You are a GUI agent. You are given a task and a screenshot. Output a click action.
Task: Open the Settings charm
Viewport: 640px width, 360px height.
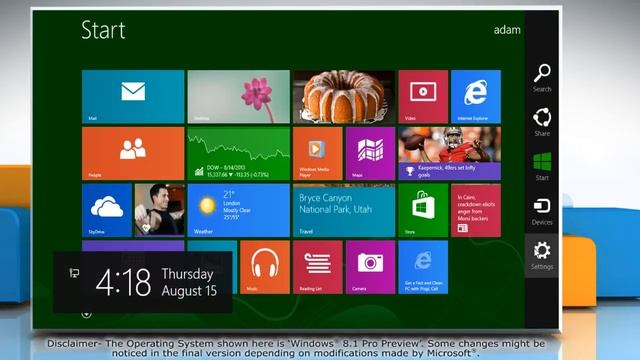pyautogui.click(x=542, y=256)
